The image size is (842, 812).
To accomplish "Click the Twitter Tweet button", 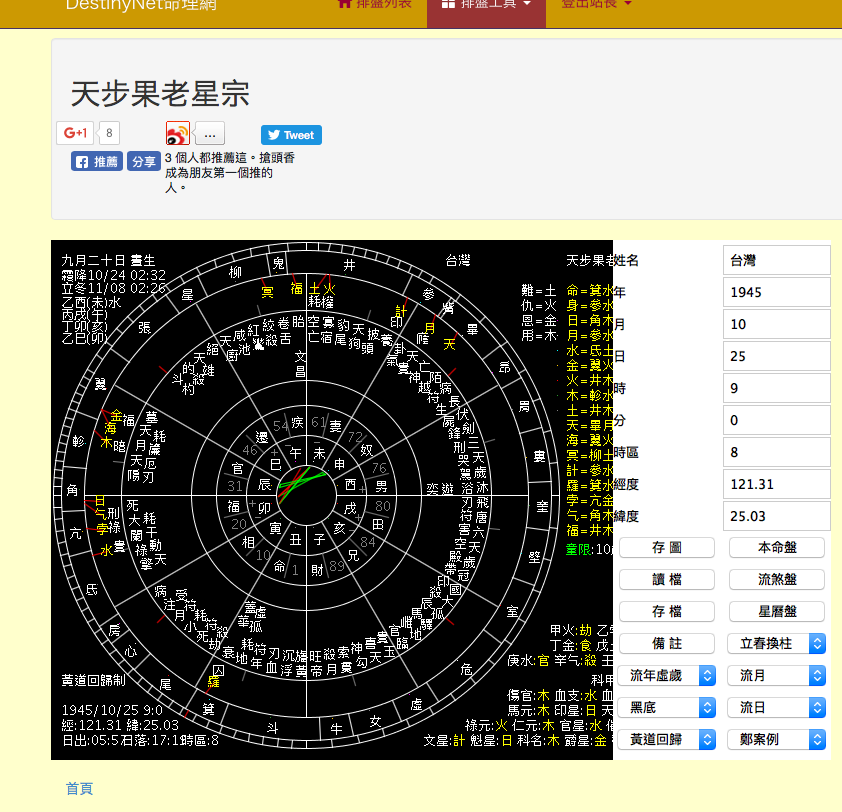I will tap(291, 135).
